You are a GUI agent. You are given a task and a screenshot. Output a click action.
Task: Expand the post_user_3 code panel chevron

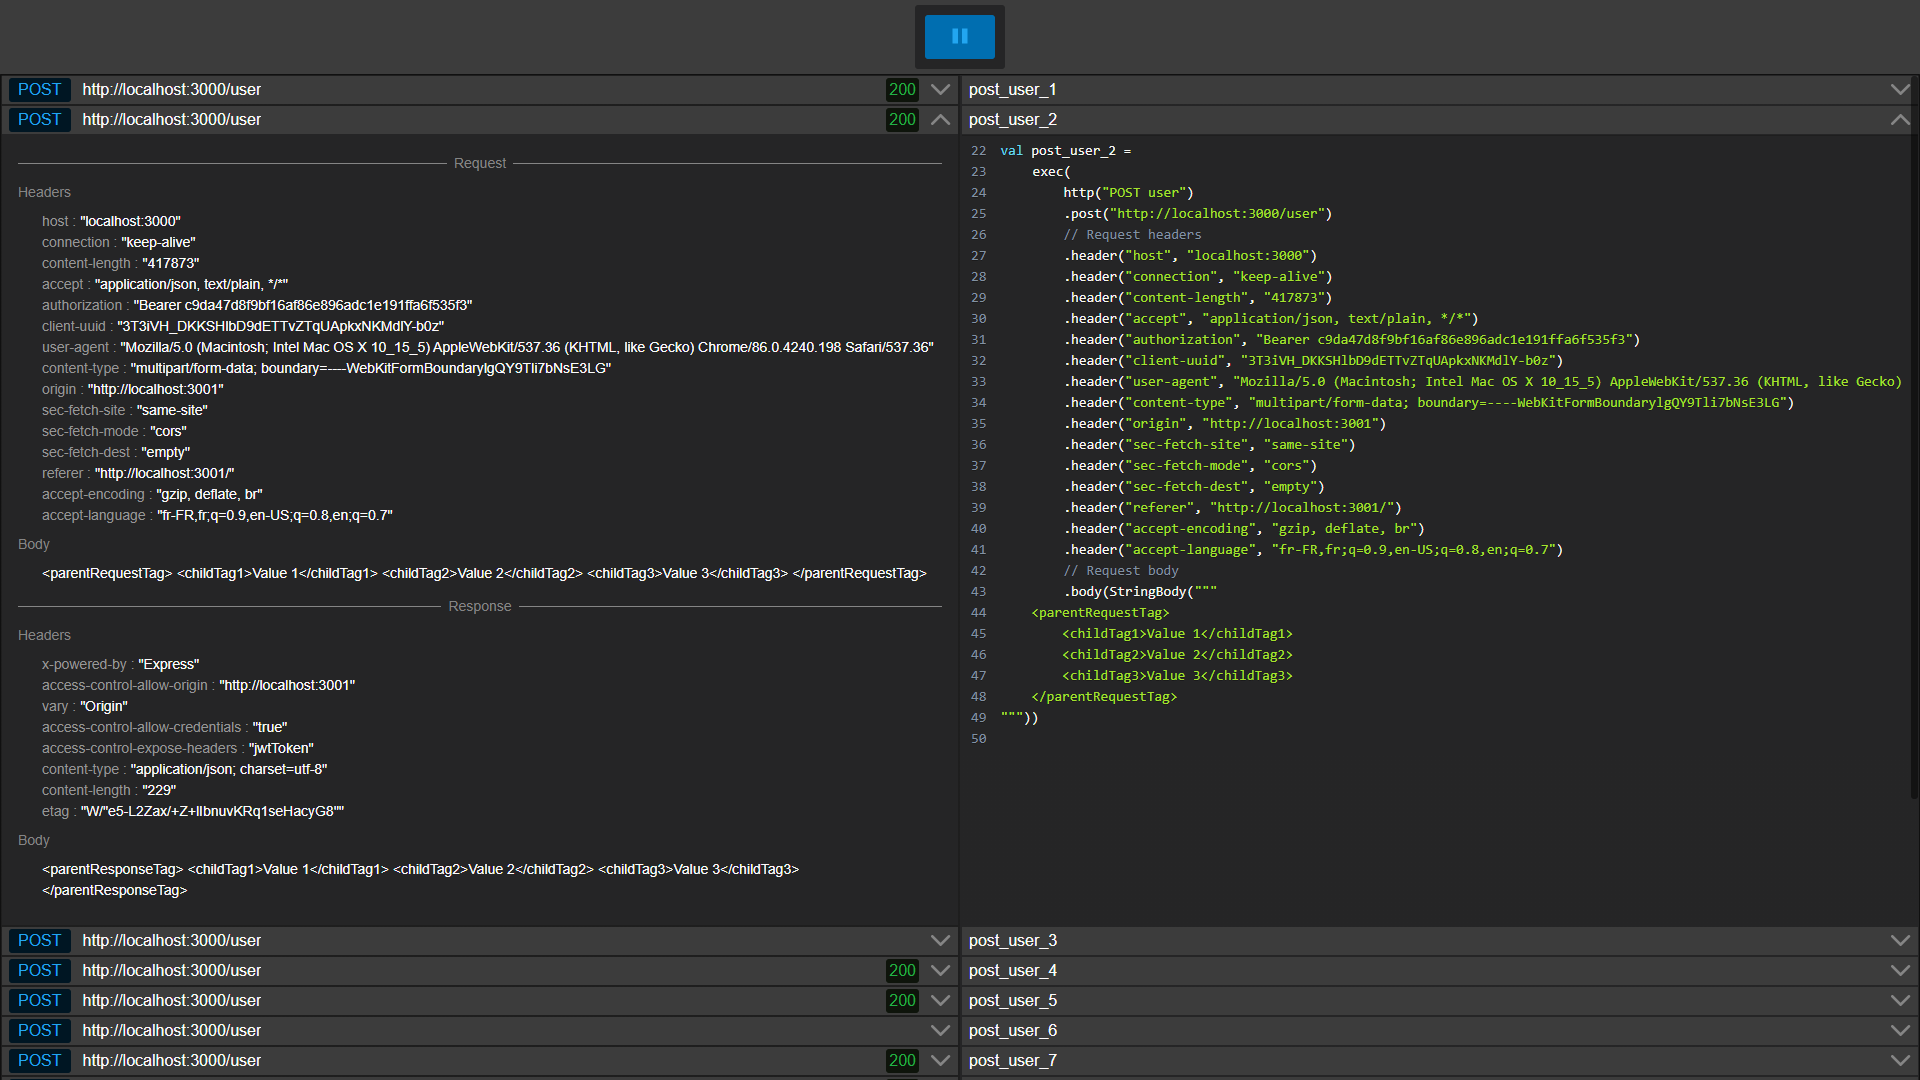(1900, 941)
